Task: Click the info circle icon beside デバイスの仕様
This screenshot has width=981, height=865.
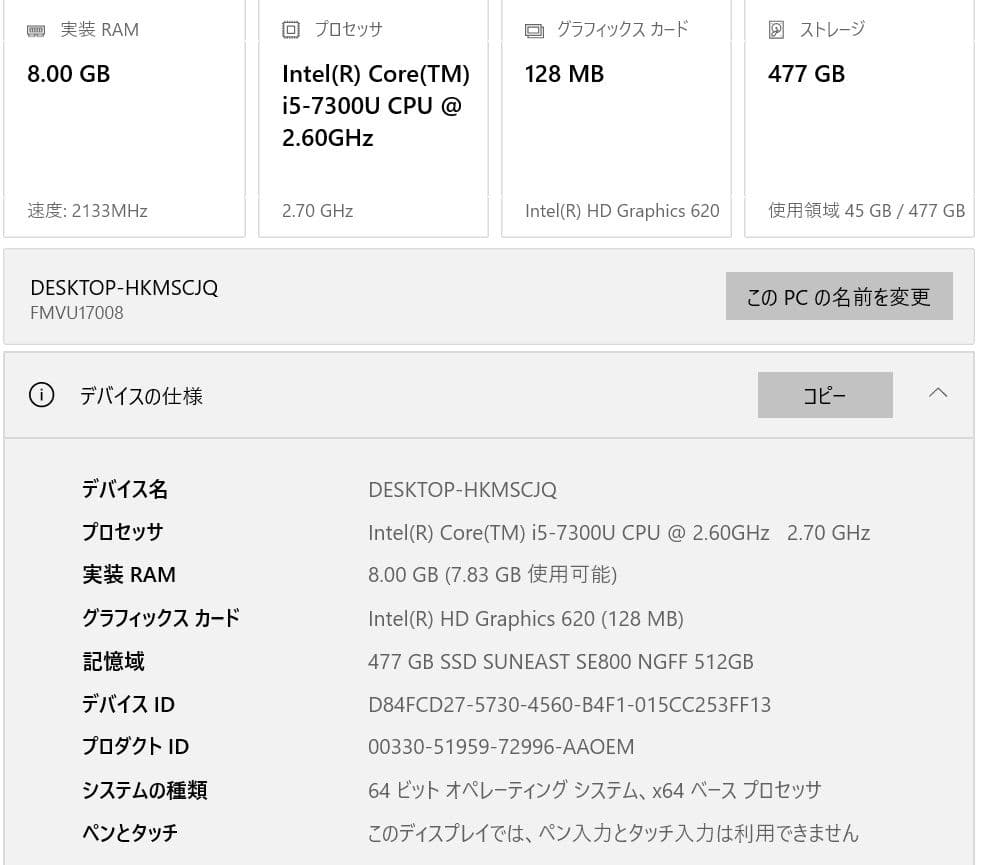Action: pos(41,394)
